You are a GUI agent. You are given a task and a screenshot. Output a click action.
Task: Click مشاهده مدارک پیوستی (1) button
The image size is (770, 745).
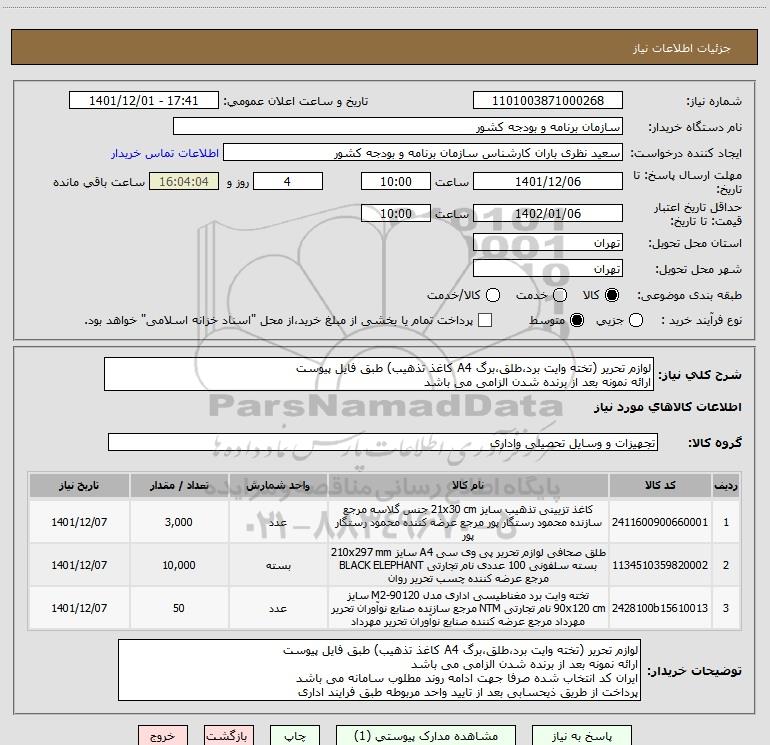point(426,736)
